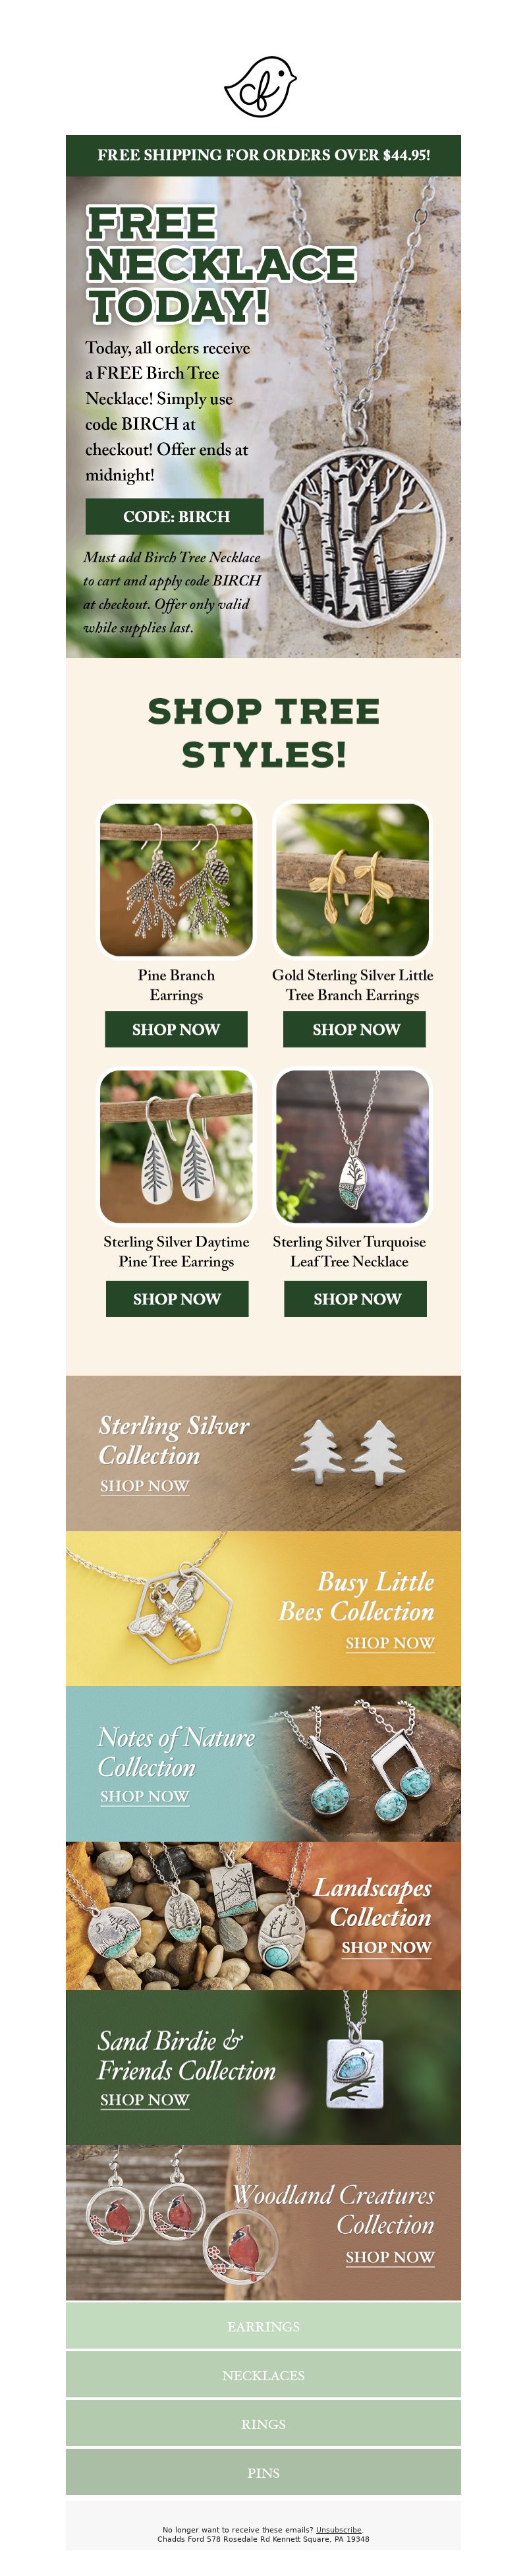Open Busy Little Bees Collection shop link

coord(390,1643)
